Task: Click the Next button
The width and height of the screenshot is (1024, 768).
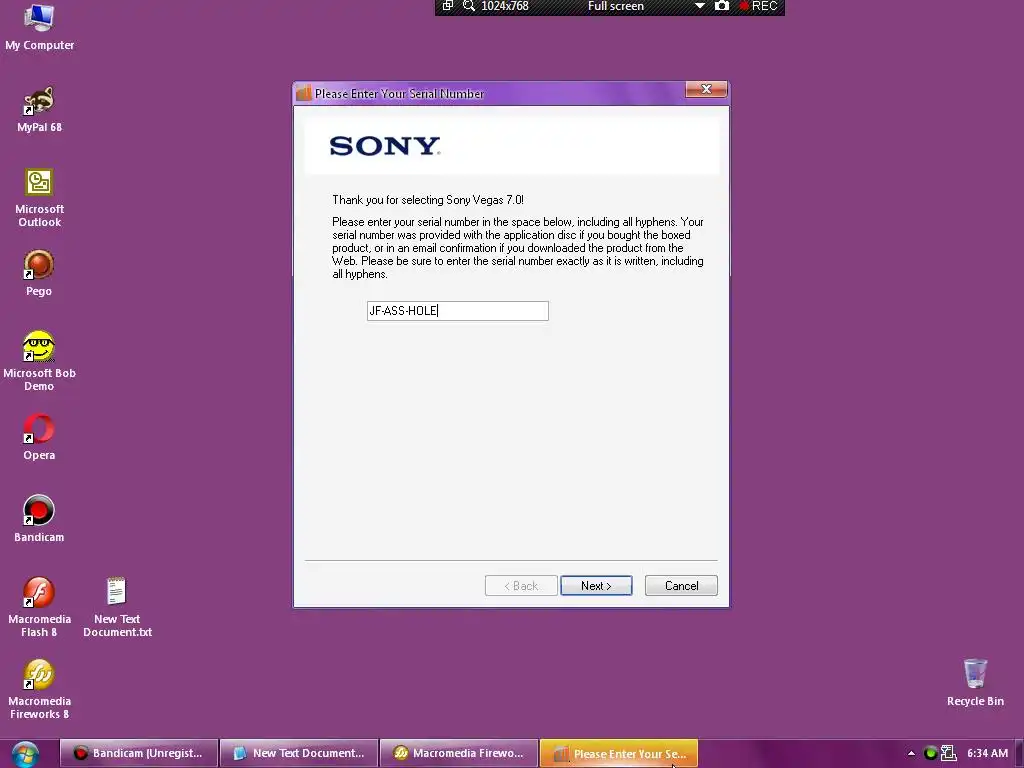Action: (x=596, y=586)
